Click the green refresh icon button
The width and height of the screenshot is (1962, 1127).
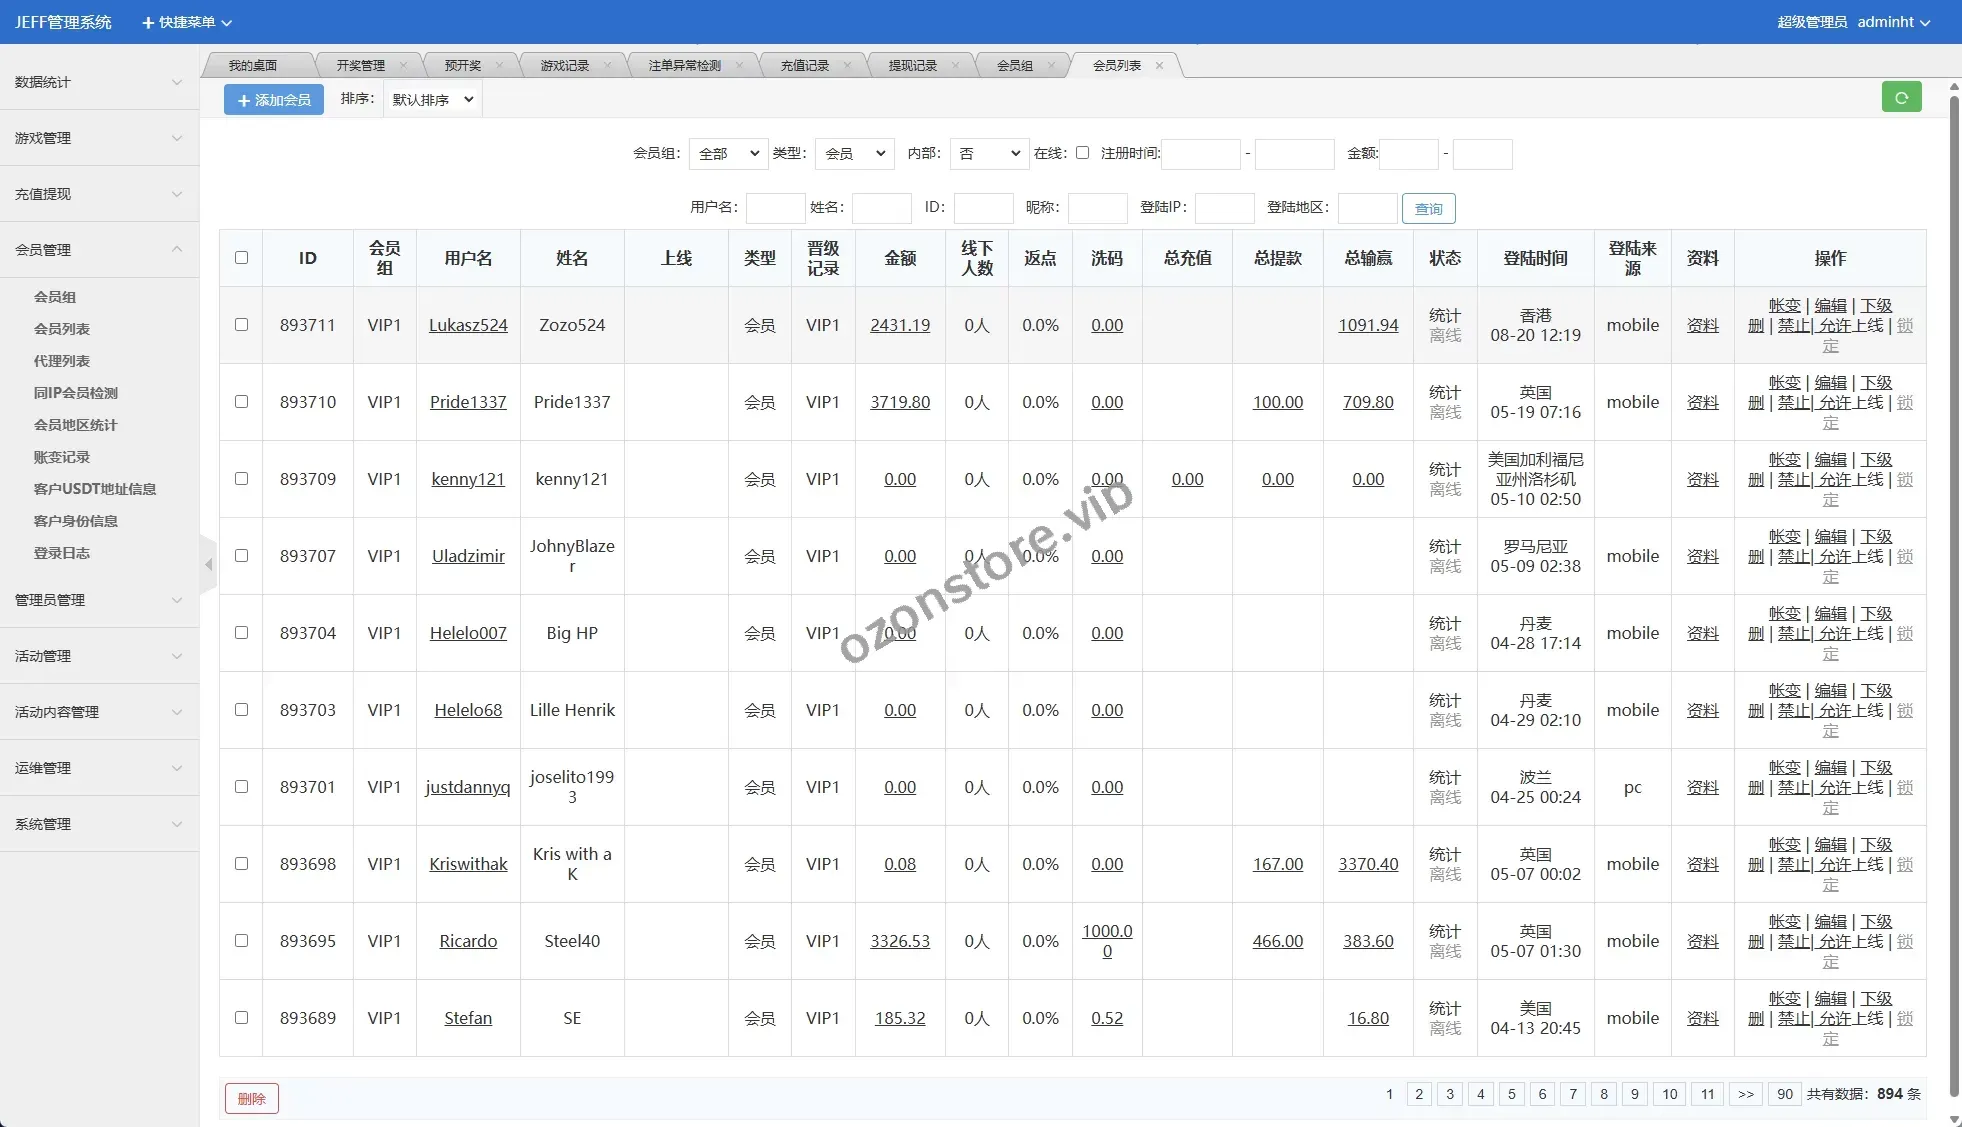tap(1901, 97)
